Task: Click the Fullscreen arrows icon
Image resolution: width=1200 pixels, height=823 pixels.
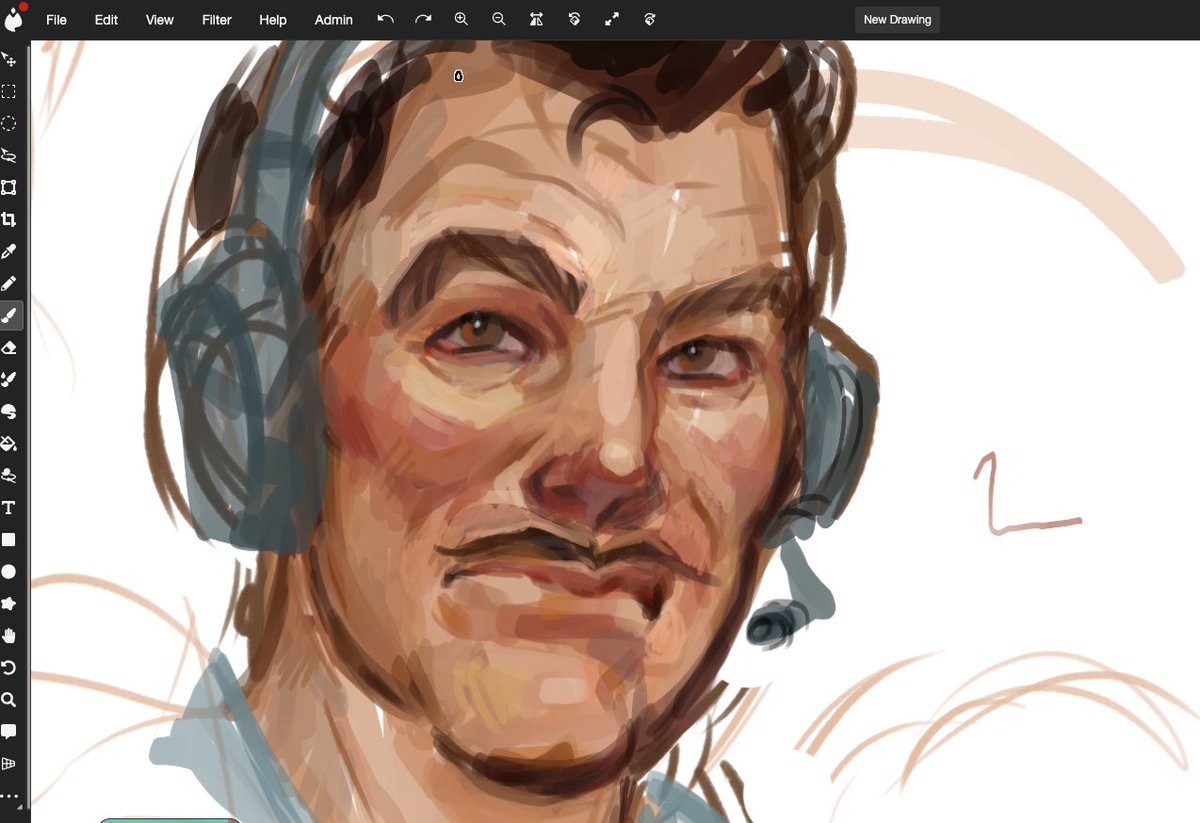Action: tap(612, 19)
